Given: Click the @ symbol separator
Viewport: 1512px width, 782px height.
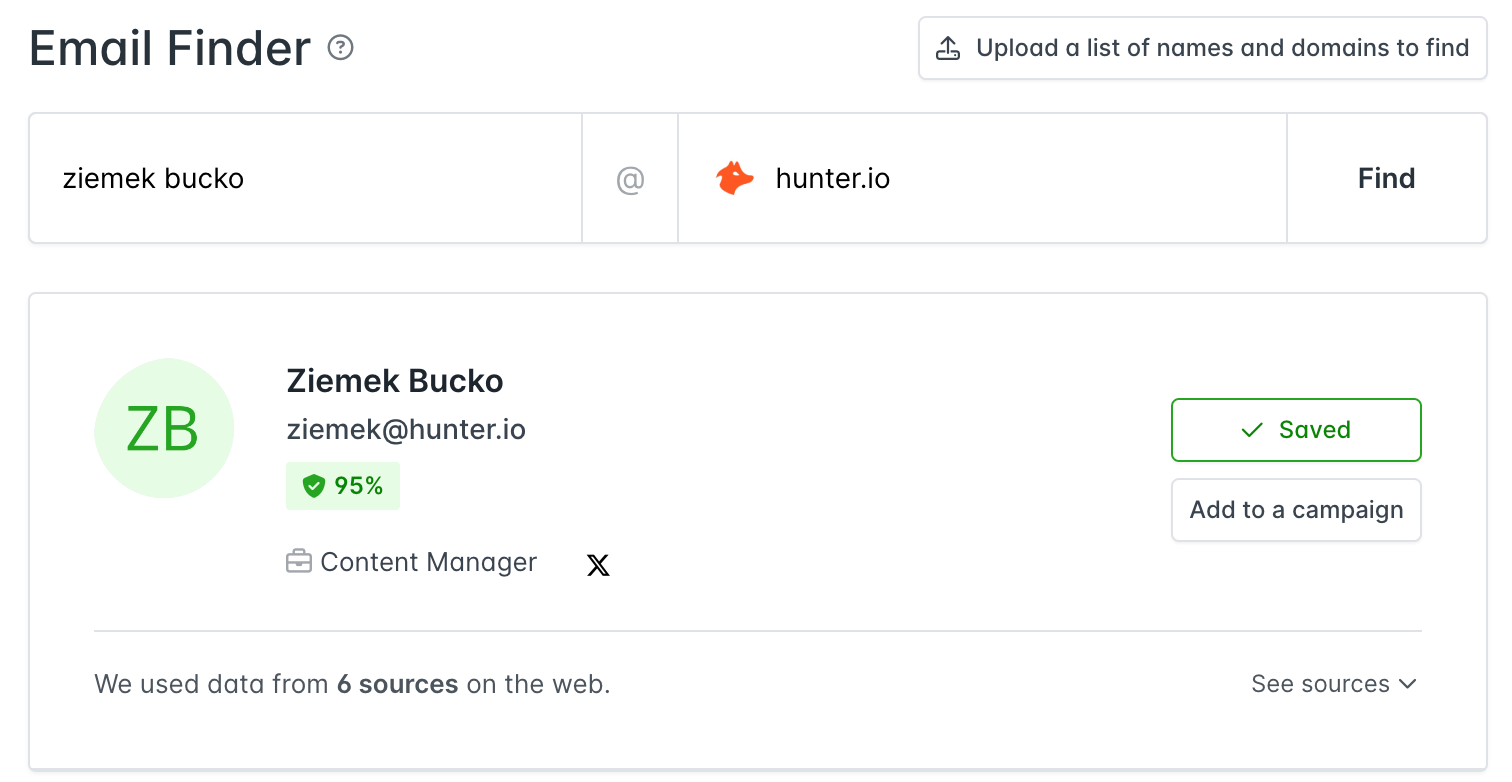Looking at the screenshot, I should tap(630, 179).
